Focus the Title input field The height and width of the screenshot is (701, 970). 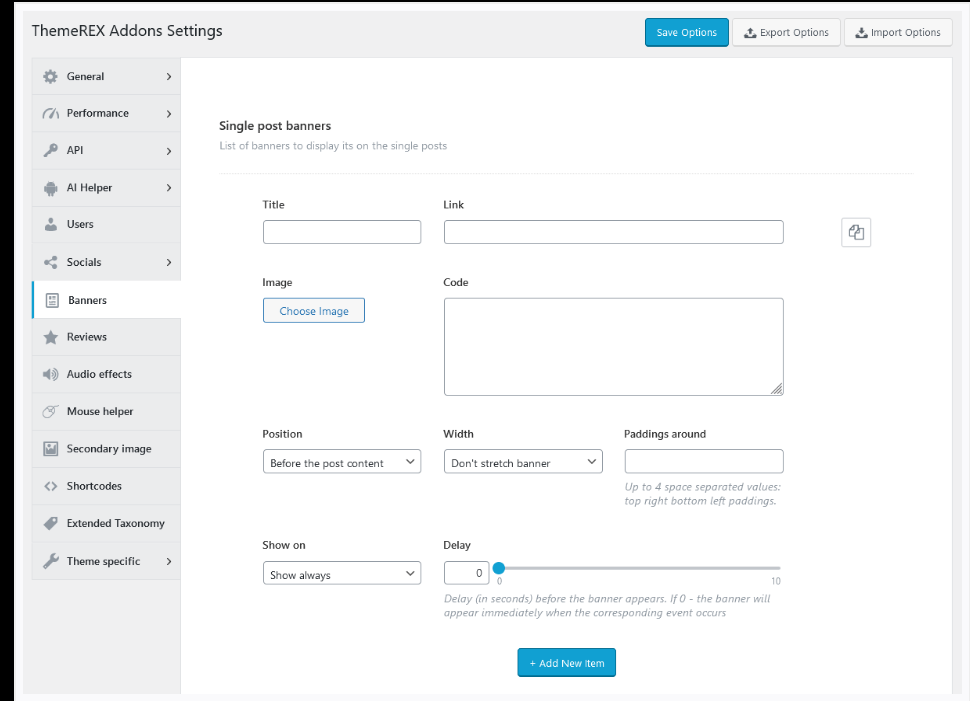[341, 232]
